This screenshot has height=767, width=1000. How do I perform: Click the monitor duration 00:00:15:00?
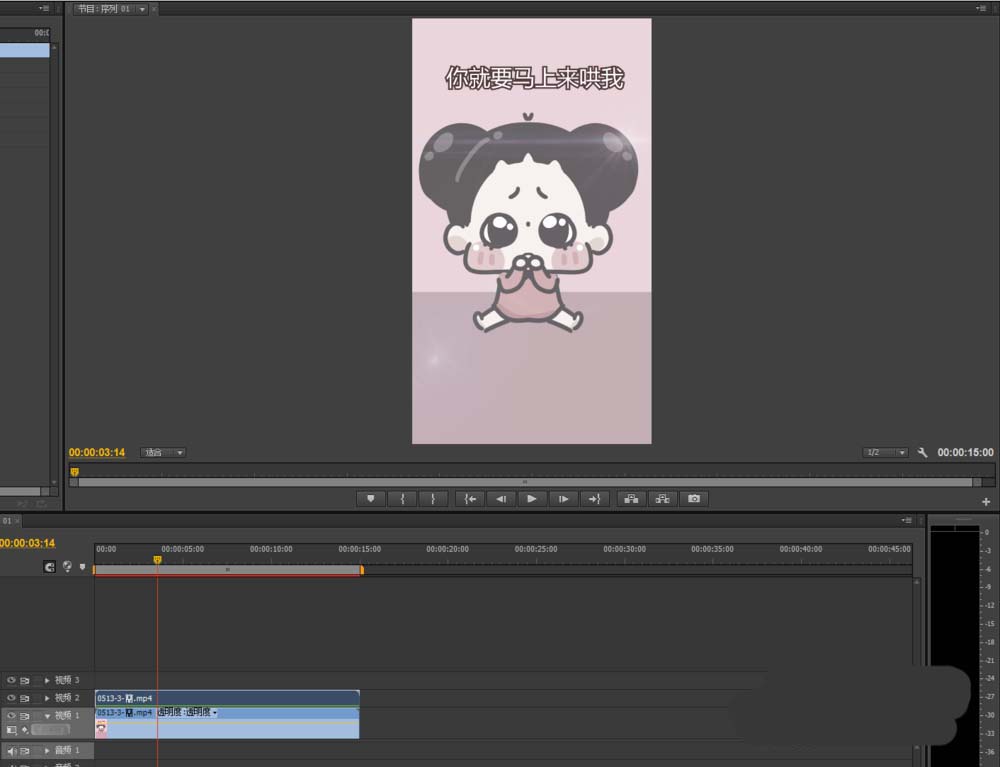[x=965, y=453]
